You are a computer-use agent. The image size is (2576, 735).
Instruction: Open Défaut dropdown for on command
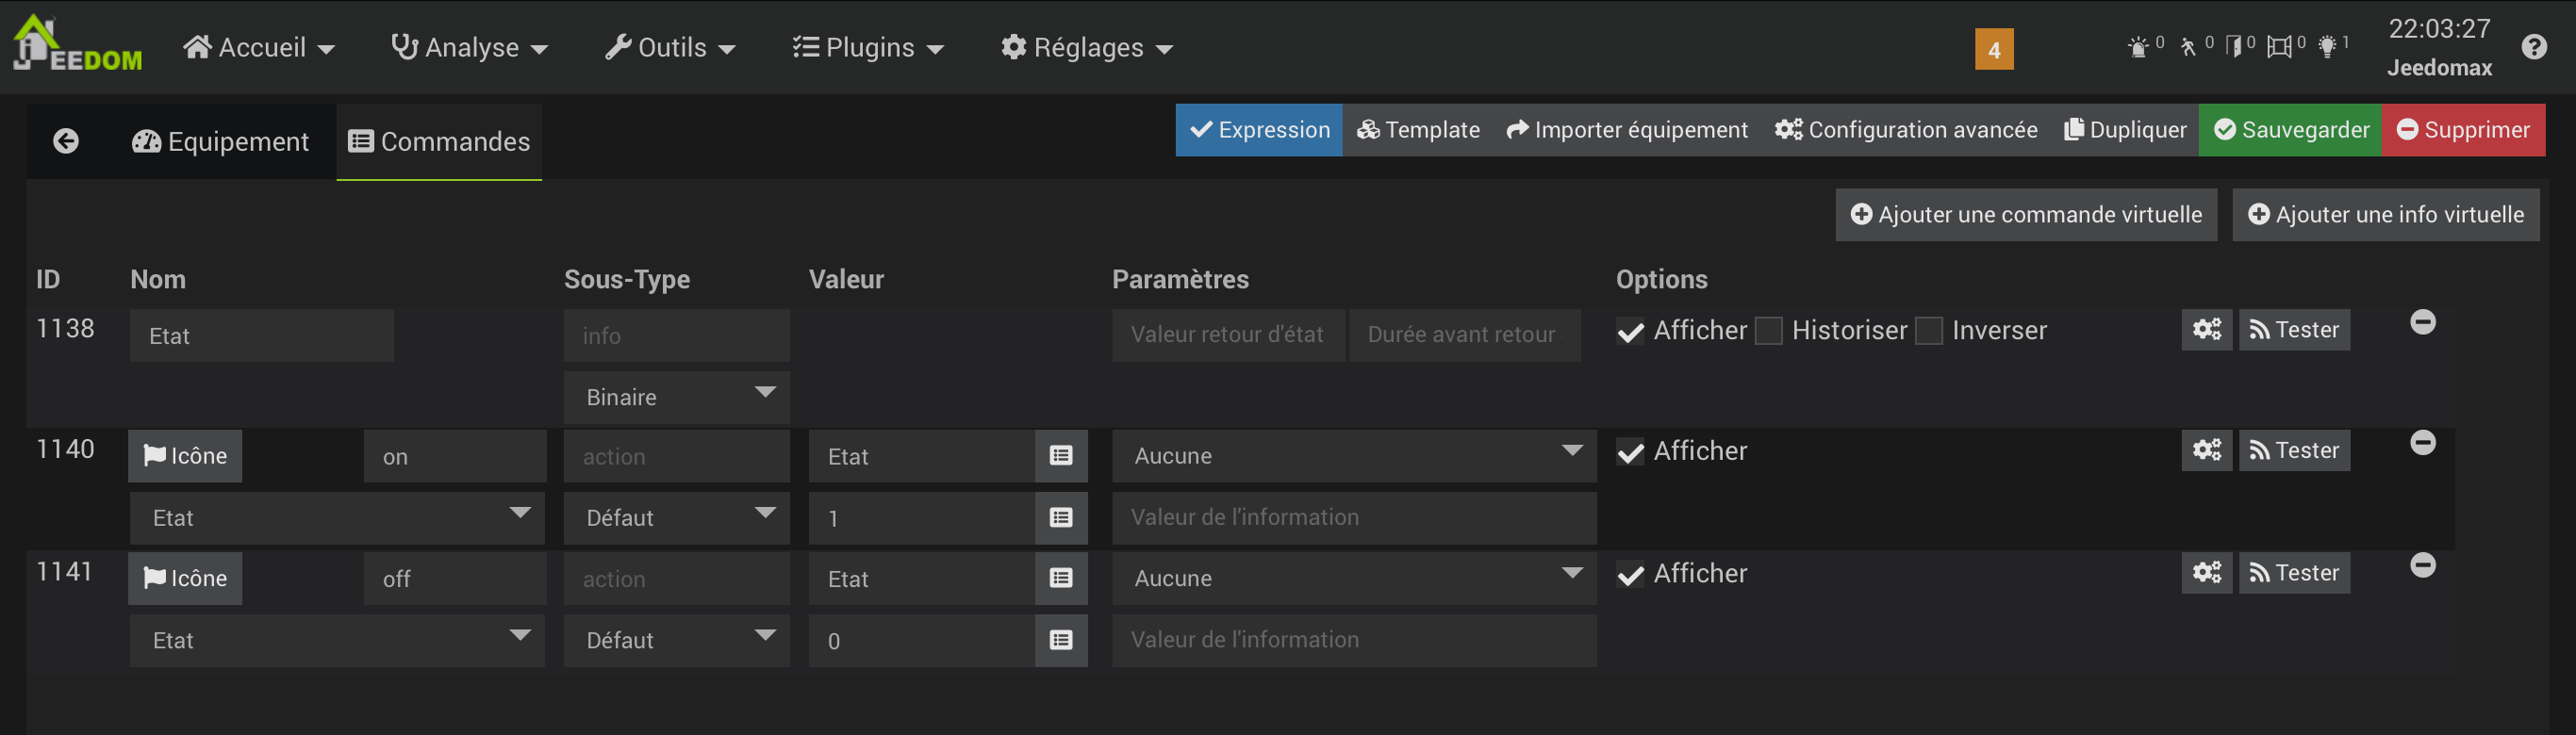(x=677, y=518)
